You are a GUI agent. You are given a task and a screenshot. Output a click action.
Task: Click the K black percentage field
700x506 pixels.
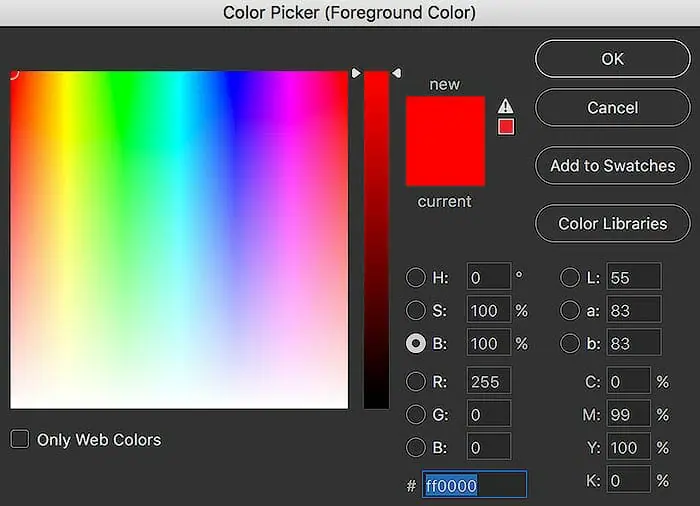629,481
